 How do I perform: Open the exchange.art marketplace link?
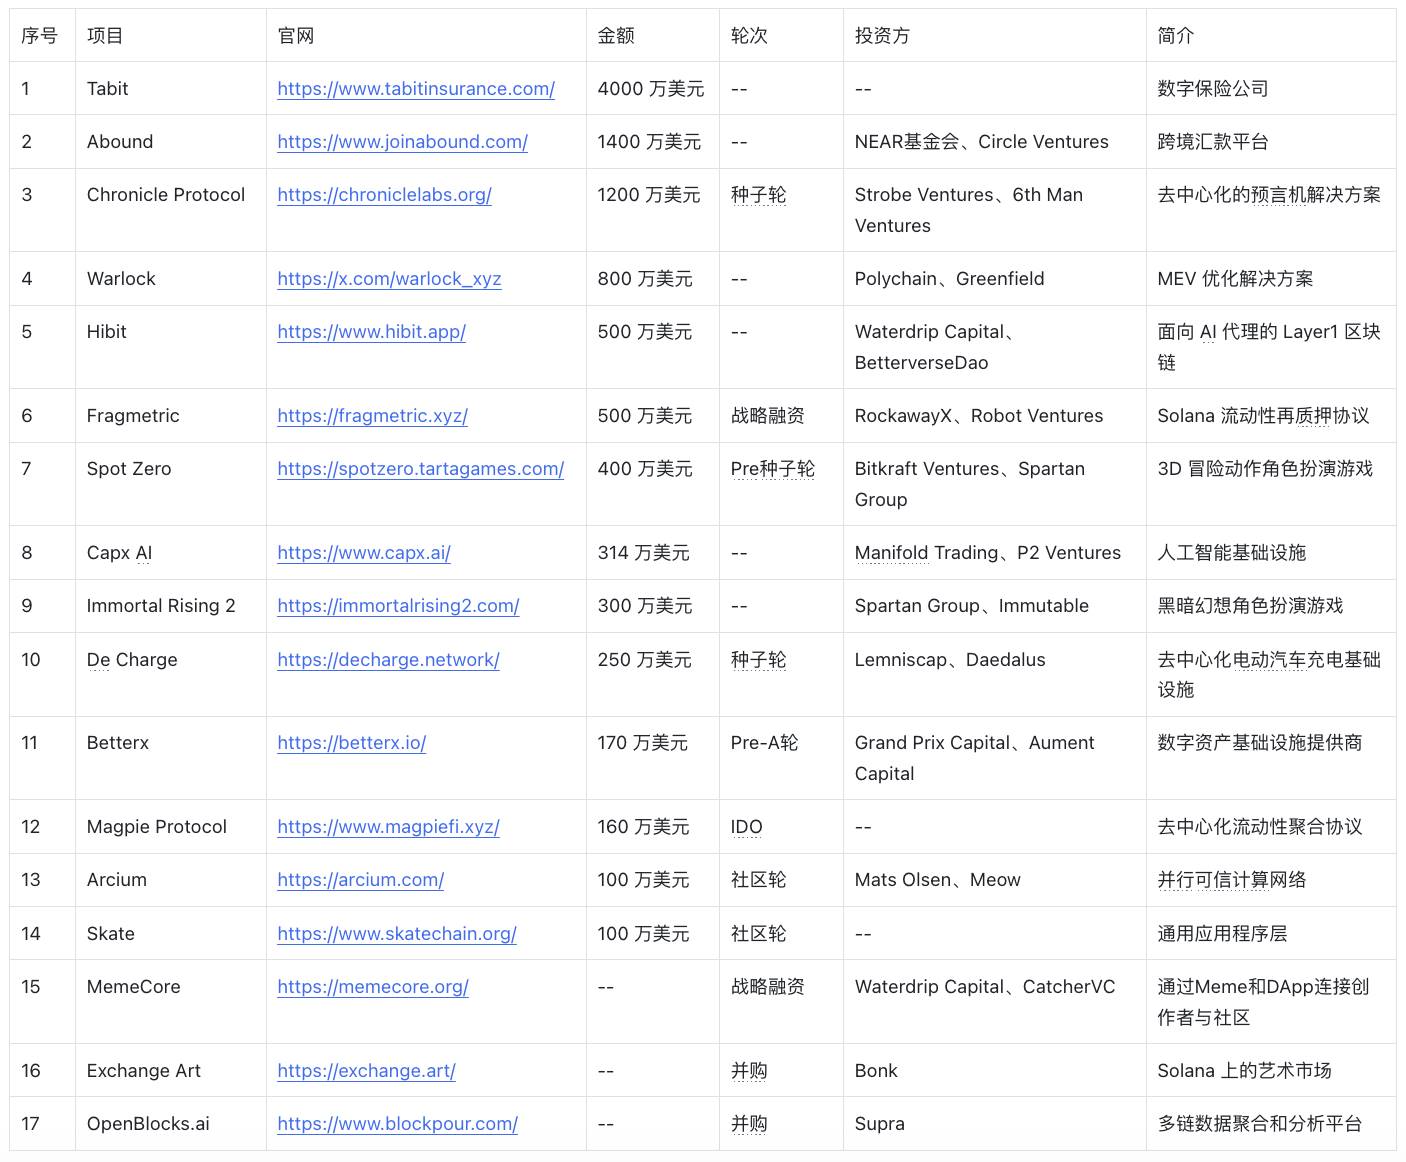pyautogui.click(x=366, y=1071)
